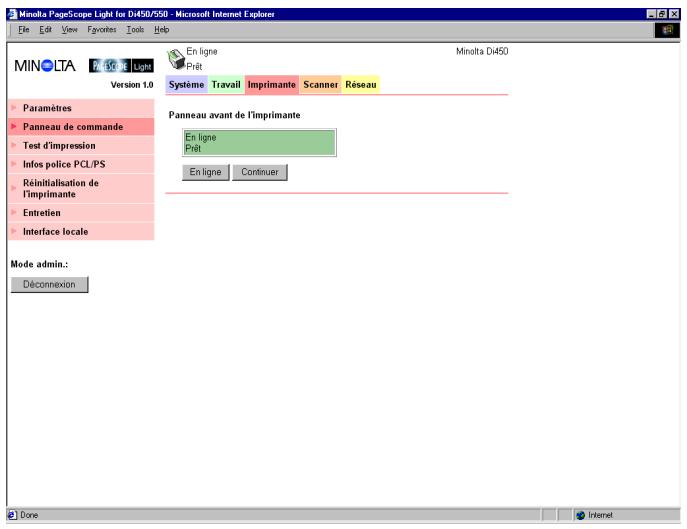Select the Imprimante tab
Image resolution: width=687 pixels, height=529 pixels.
[x=272, y=85]
